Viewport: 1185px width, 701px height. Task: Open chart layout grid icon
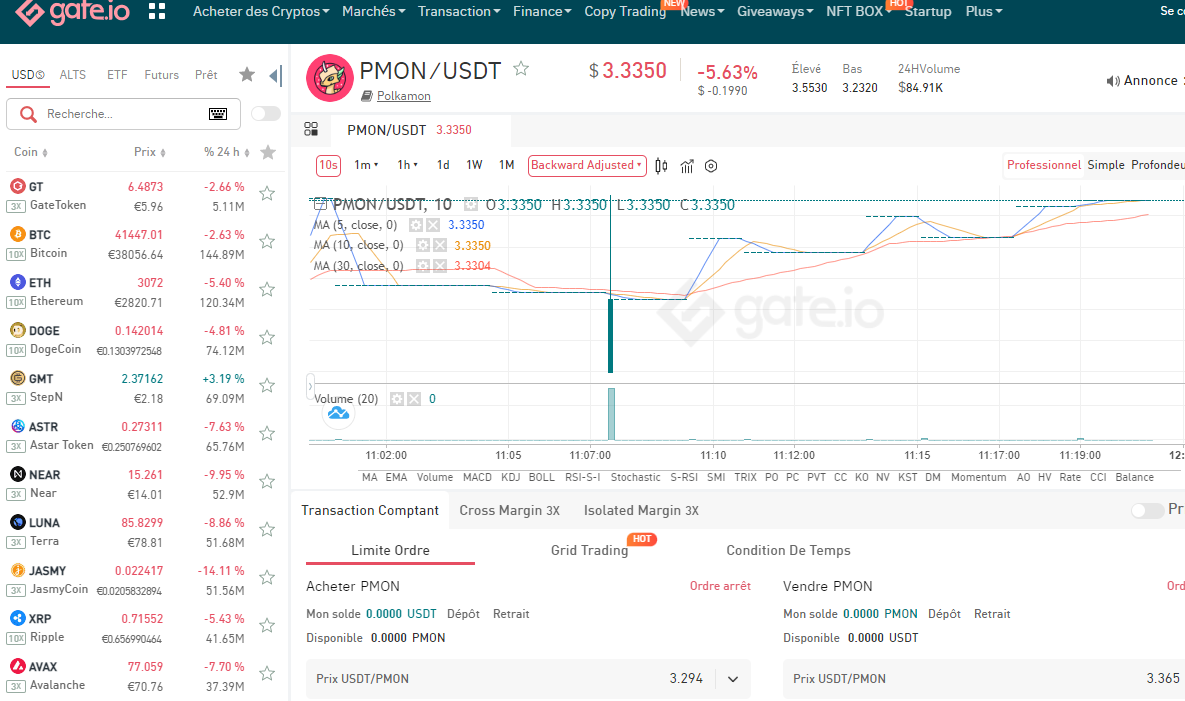[x=311, y=129]
